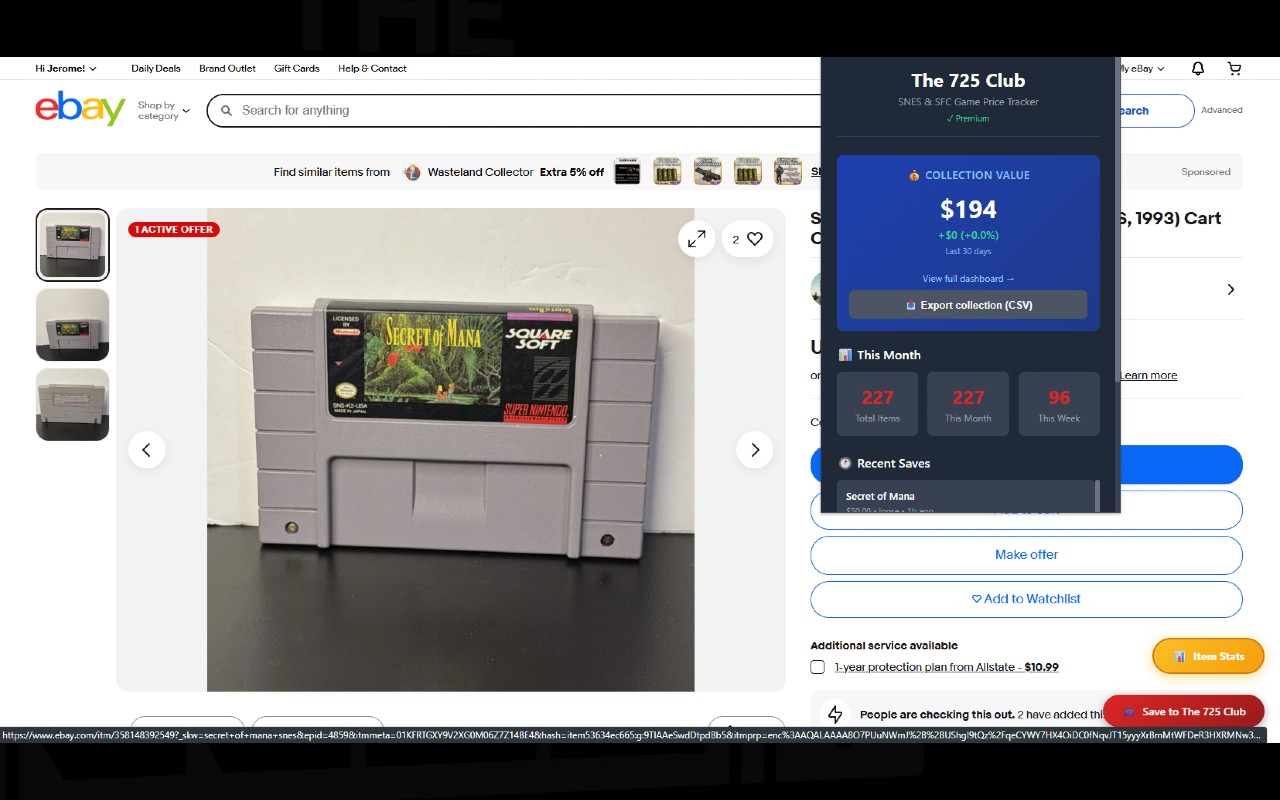Export collection as CSV

click(x=967, y=305)
